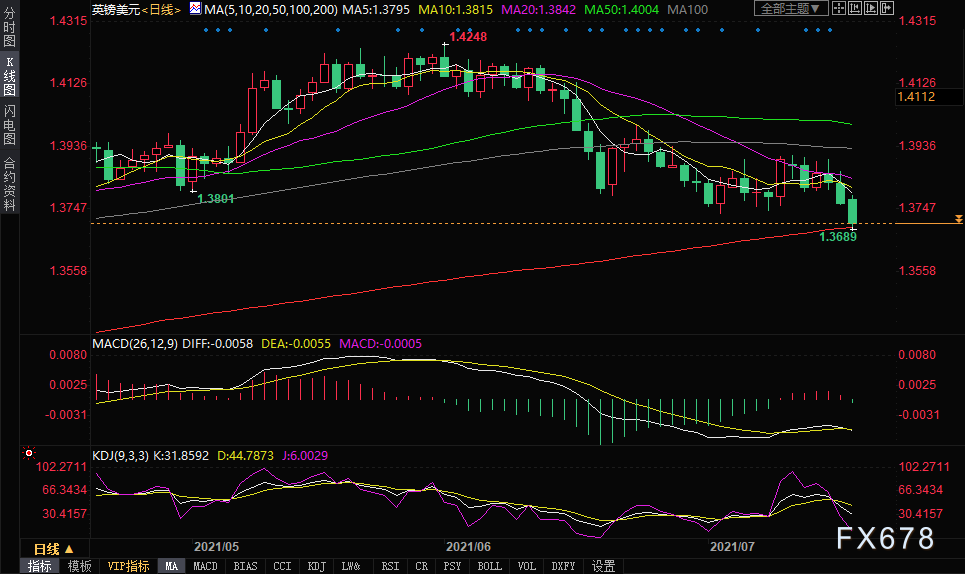Switch to the DXFY indicator
This screenshot has width=965, height=574.
[563, 566]
